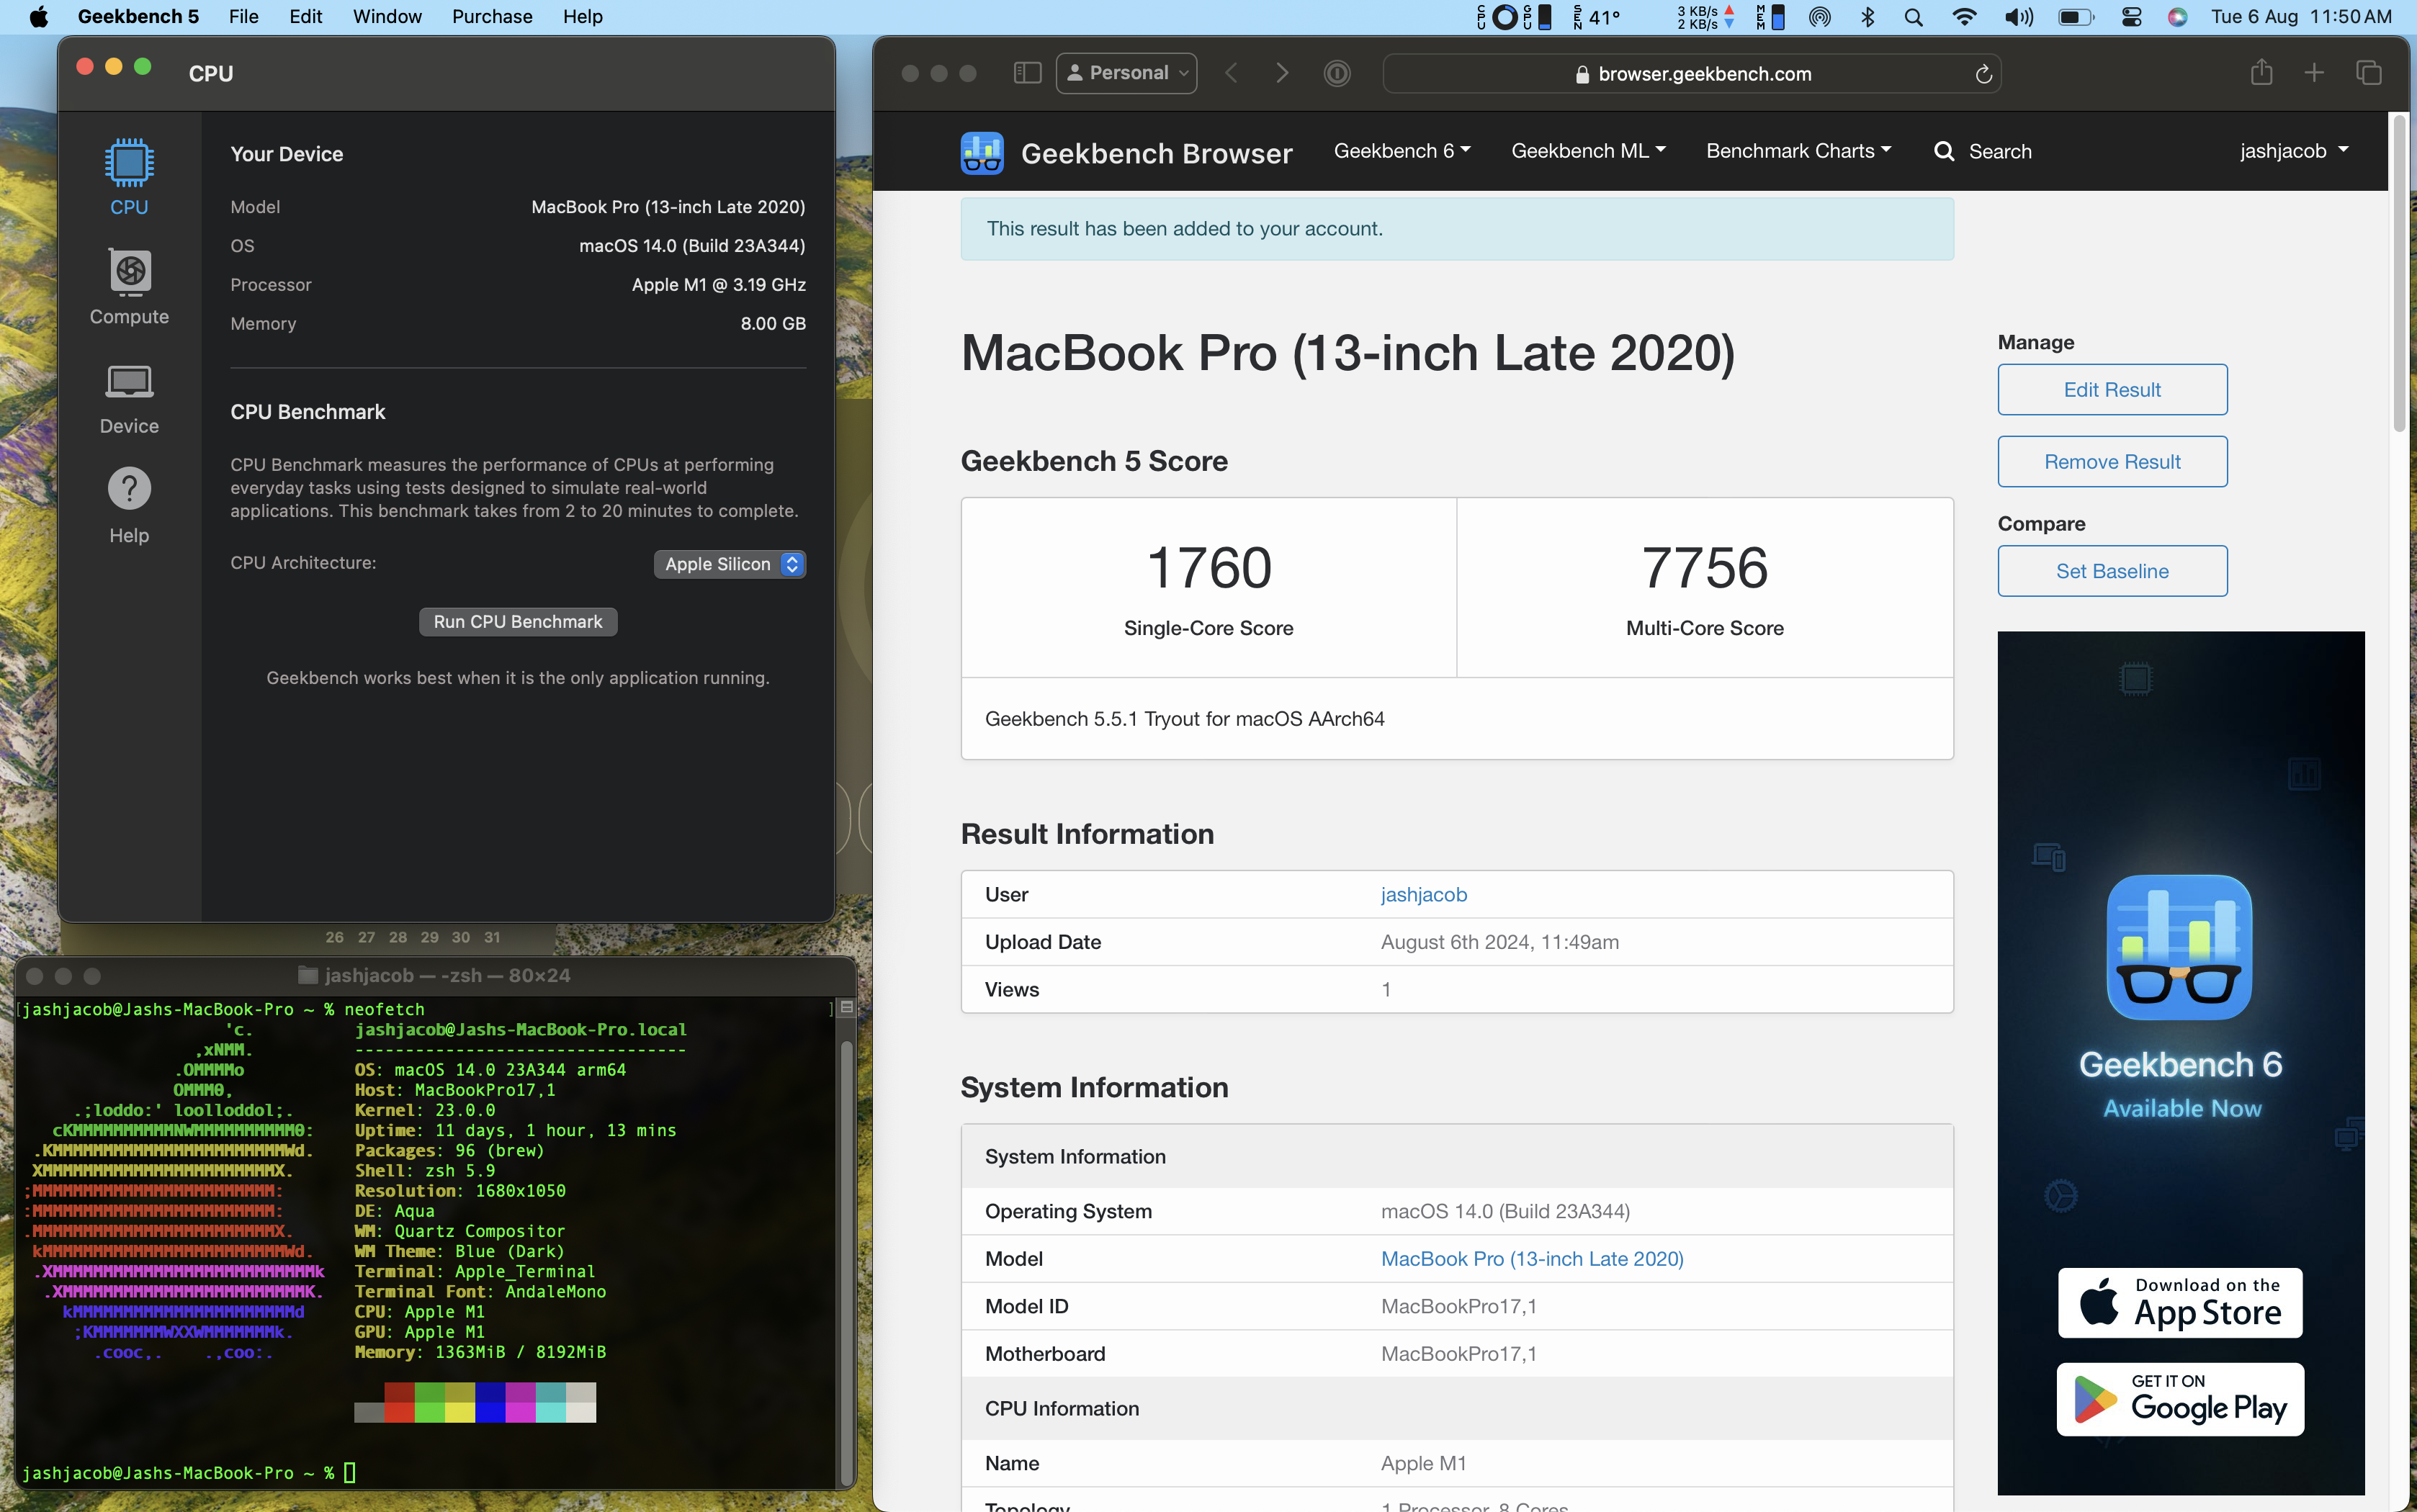Click "August 6th 2024, 11:49am" upload date
The width and height of the screenshot is (2417, 1512).
[x=1499, y=942]
